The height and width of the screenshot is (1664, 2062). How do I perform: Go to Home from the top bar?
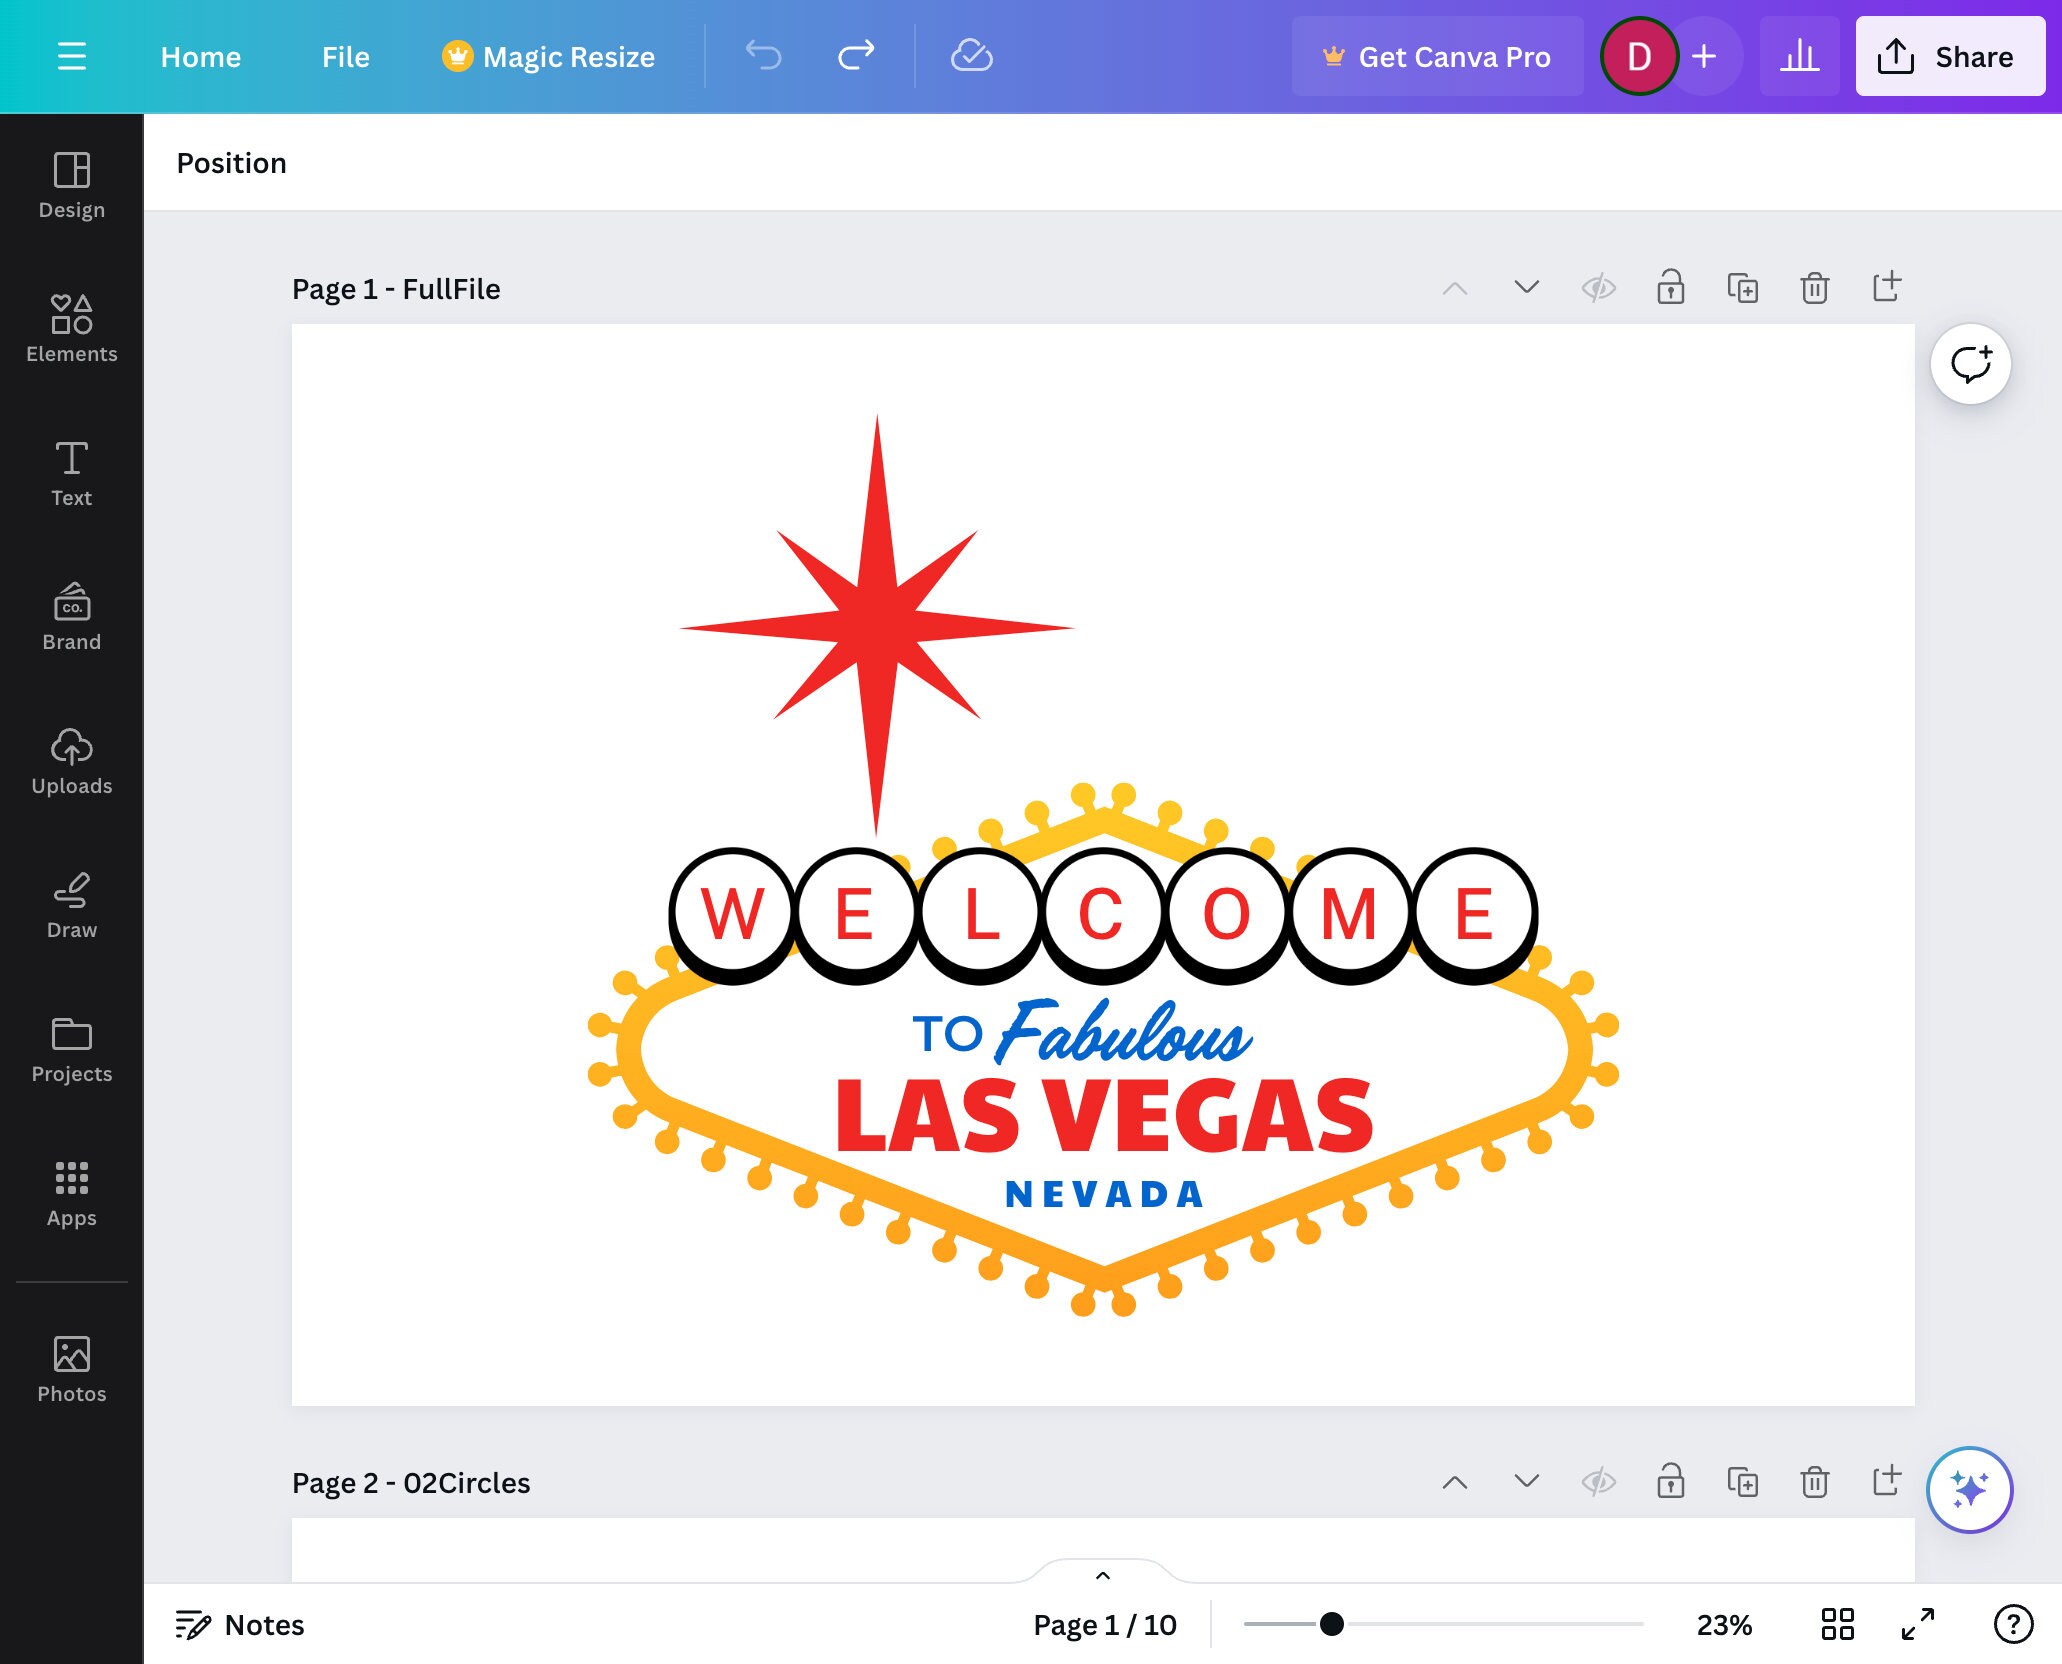tap(200, 56)
